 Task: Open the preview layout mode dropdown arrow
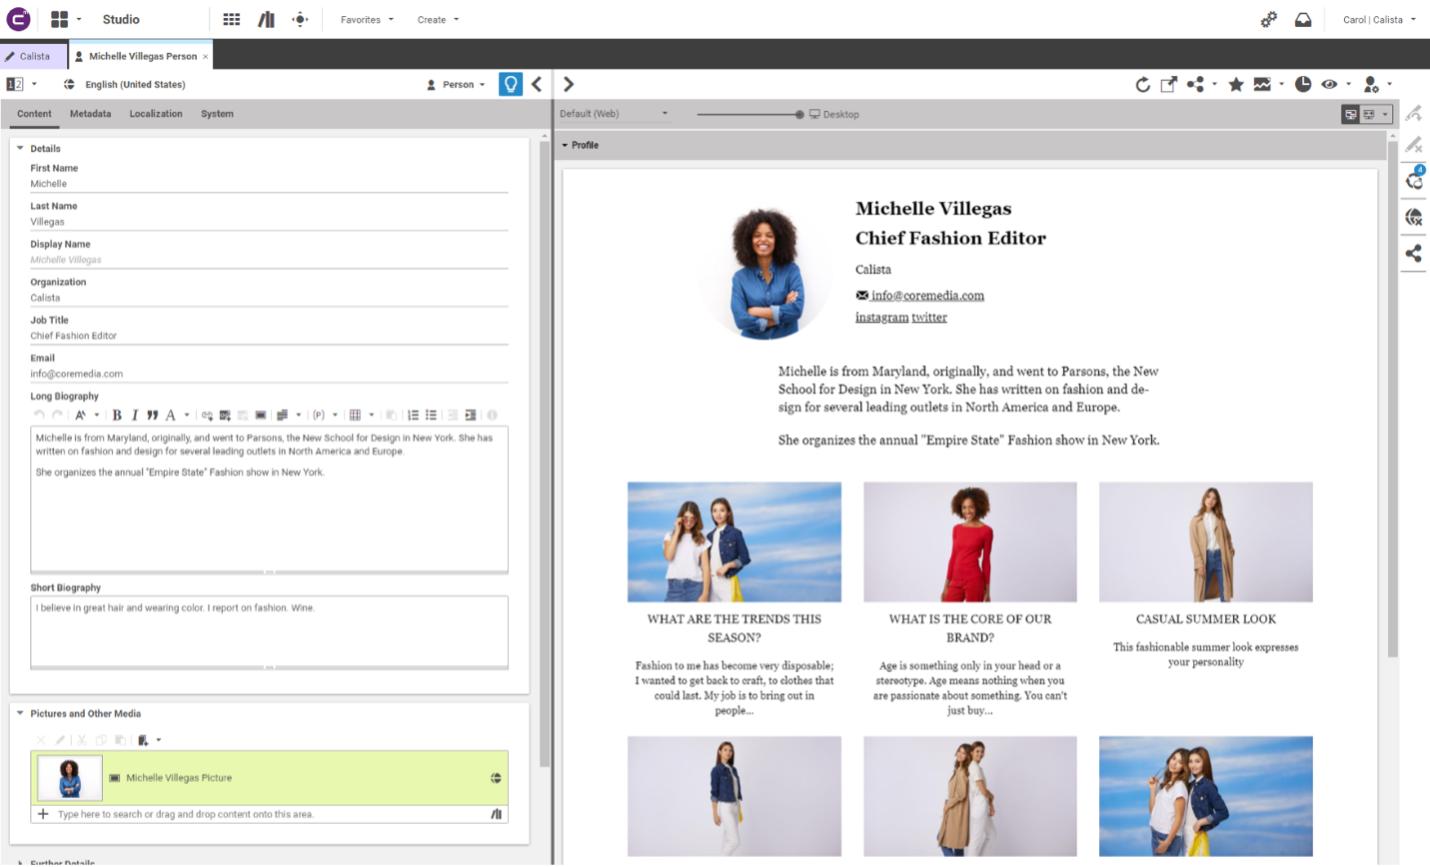tap(1385, 114)
